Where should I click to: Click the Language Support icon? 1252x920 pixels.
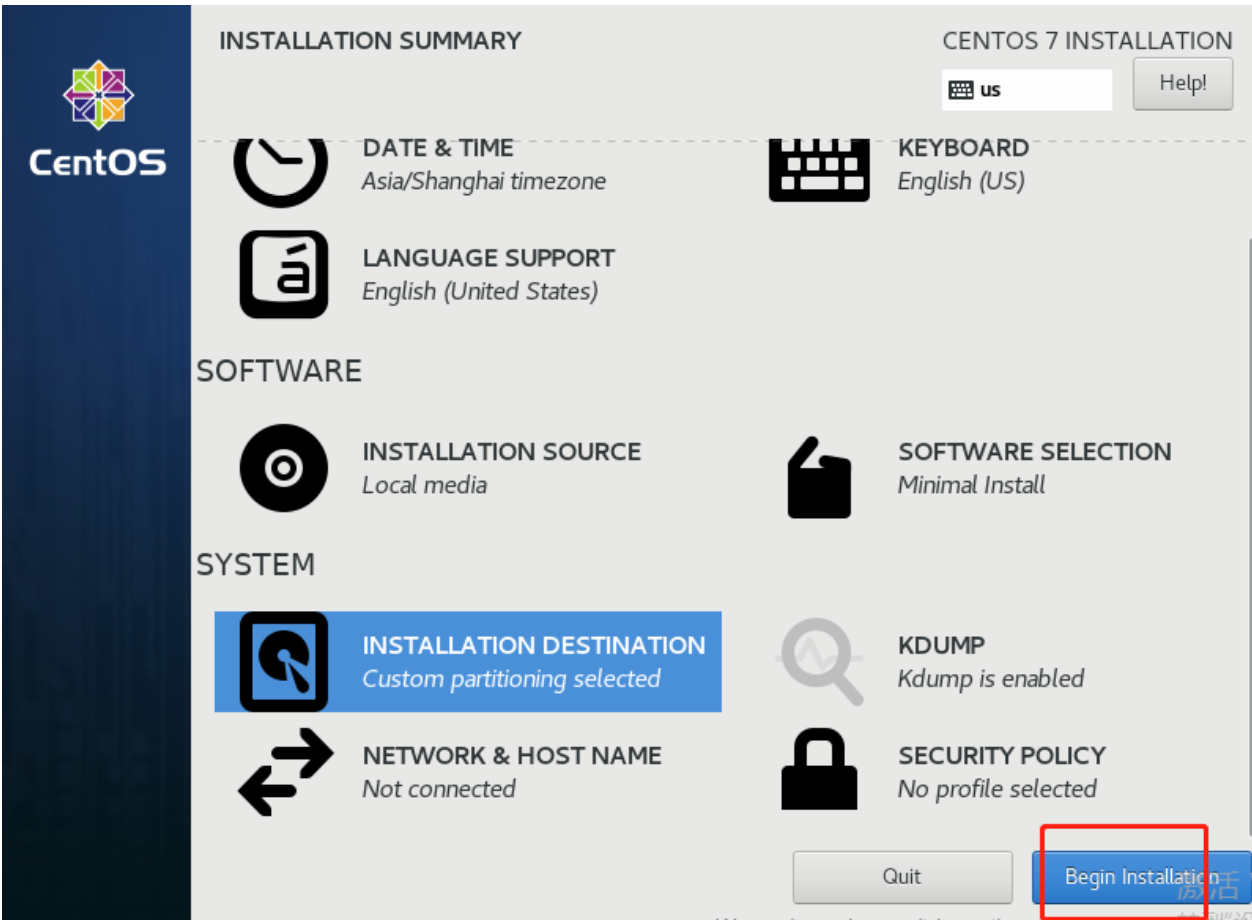[x=284, y=274]
